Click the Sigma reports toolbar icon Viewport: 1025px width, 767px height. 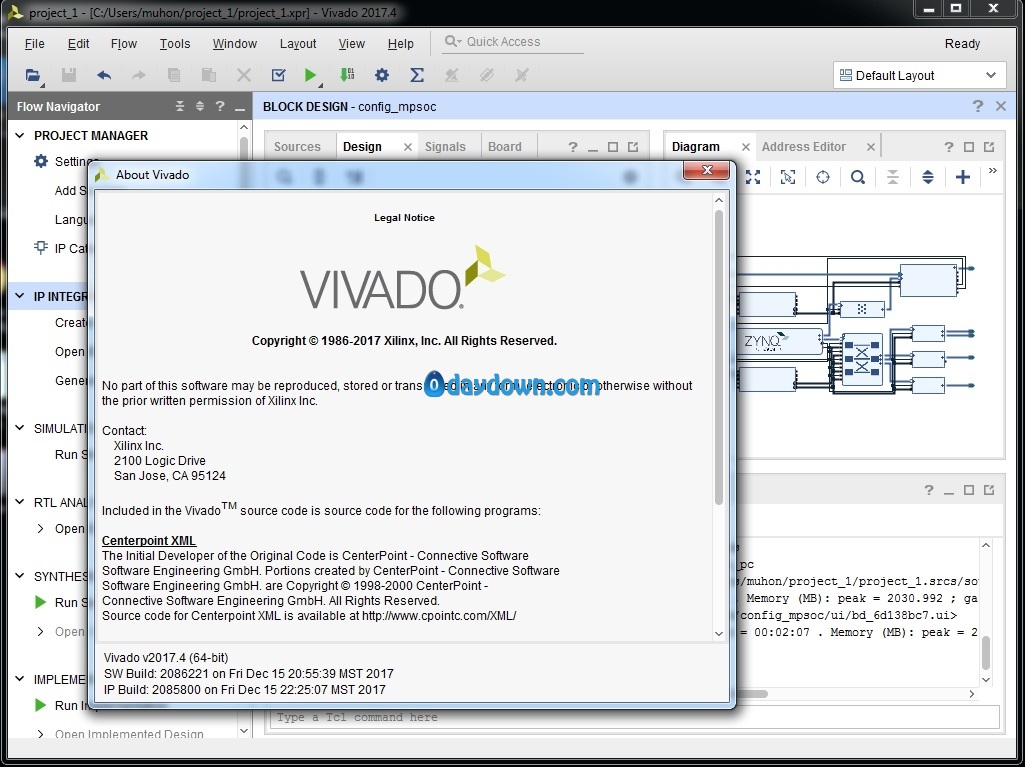click(x=416, y=75)
